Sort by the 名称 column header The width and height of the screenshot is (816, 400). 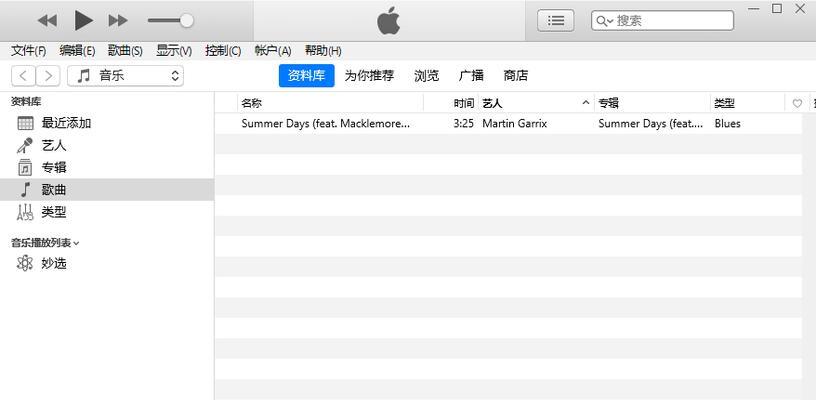click(330, 103)
